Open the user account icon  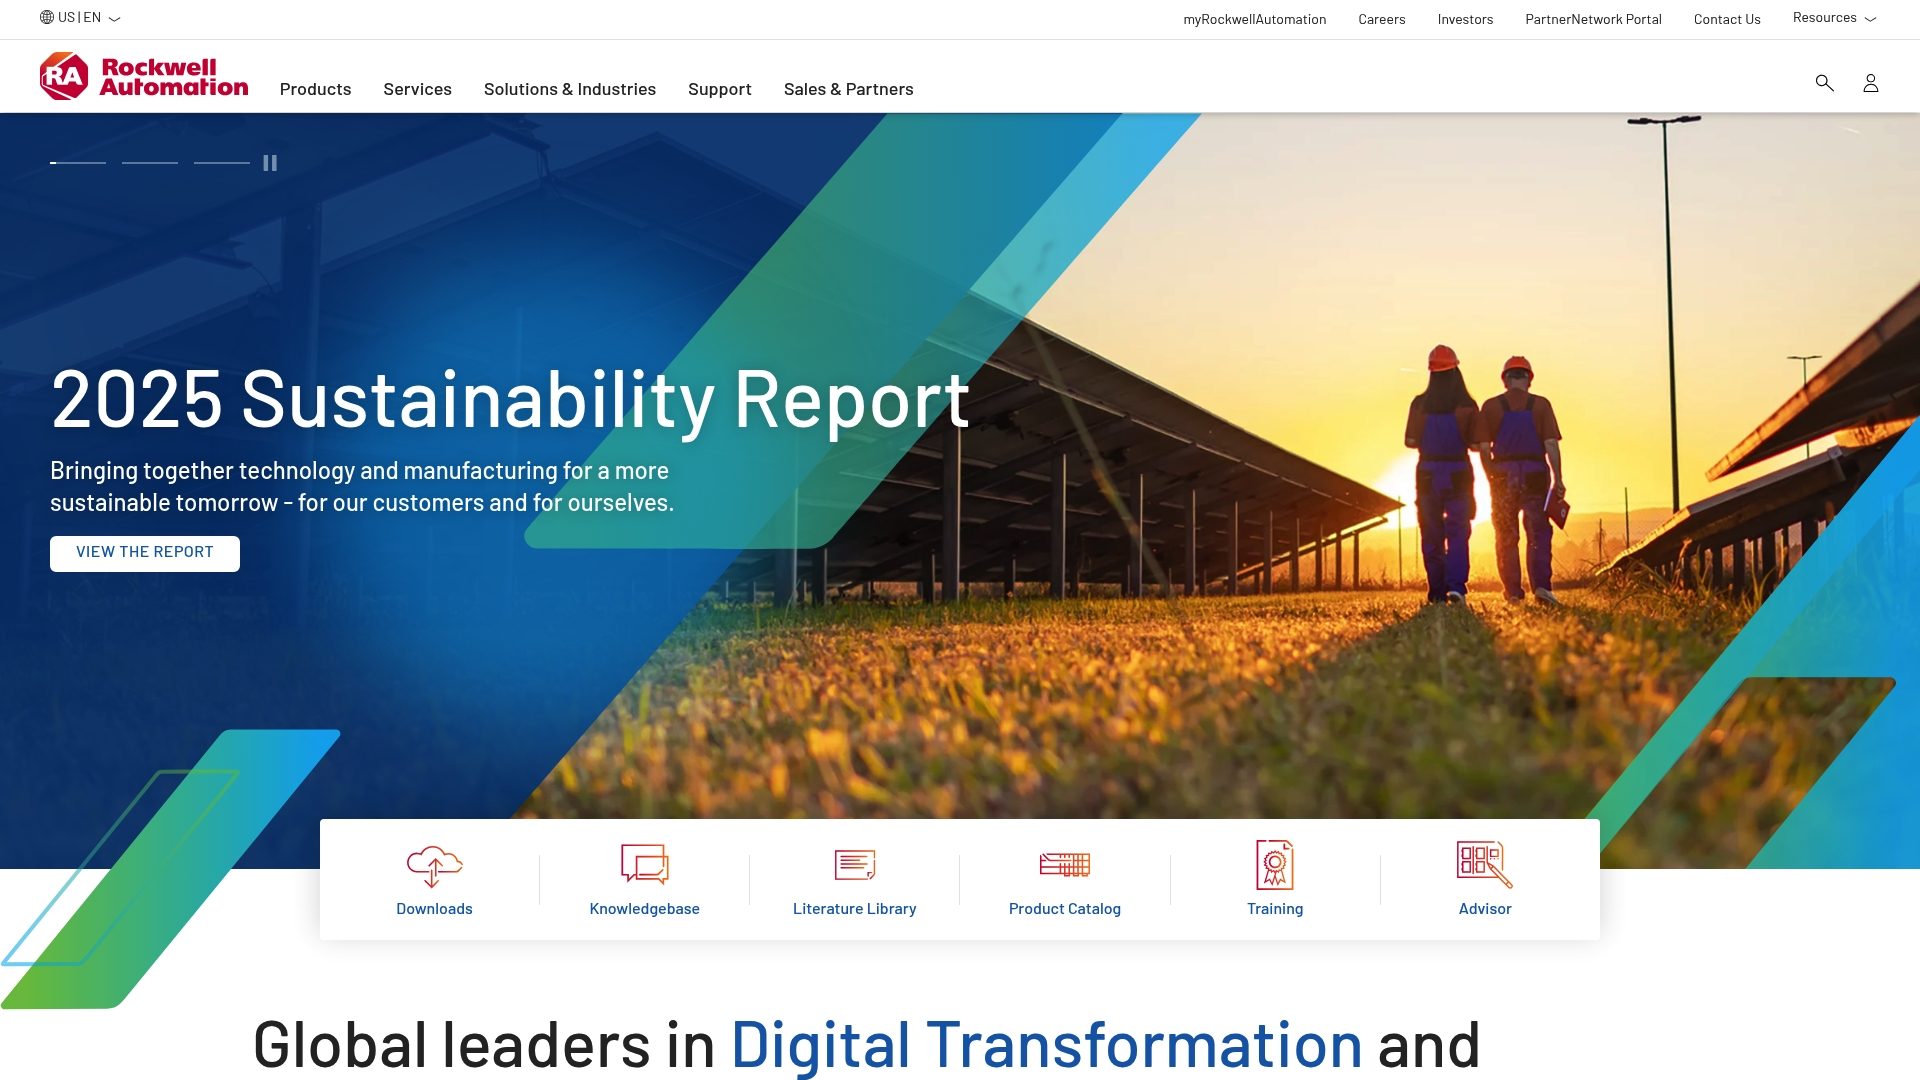pos(1870,83)
